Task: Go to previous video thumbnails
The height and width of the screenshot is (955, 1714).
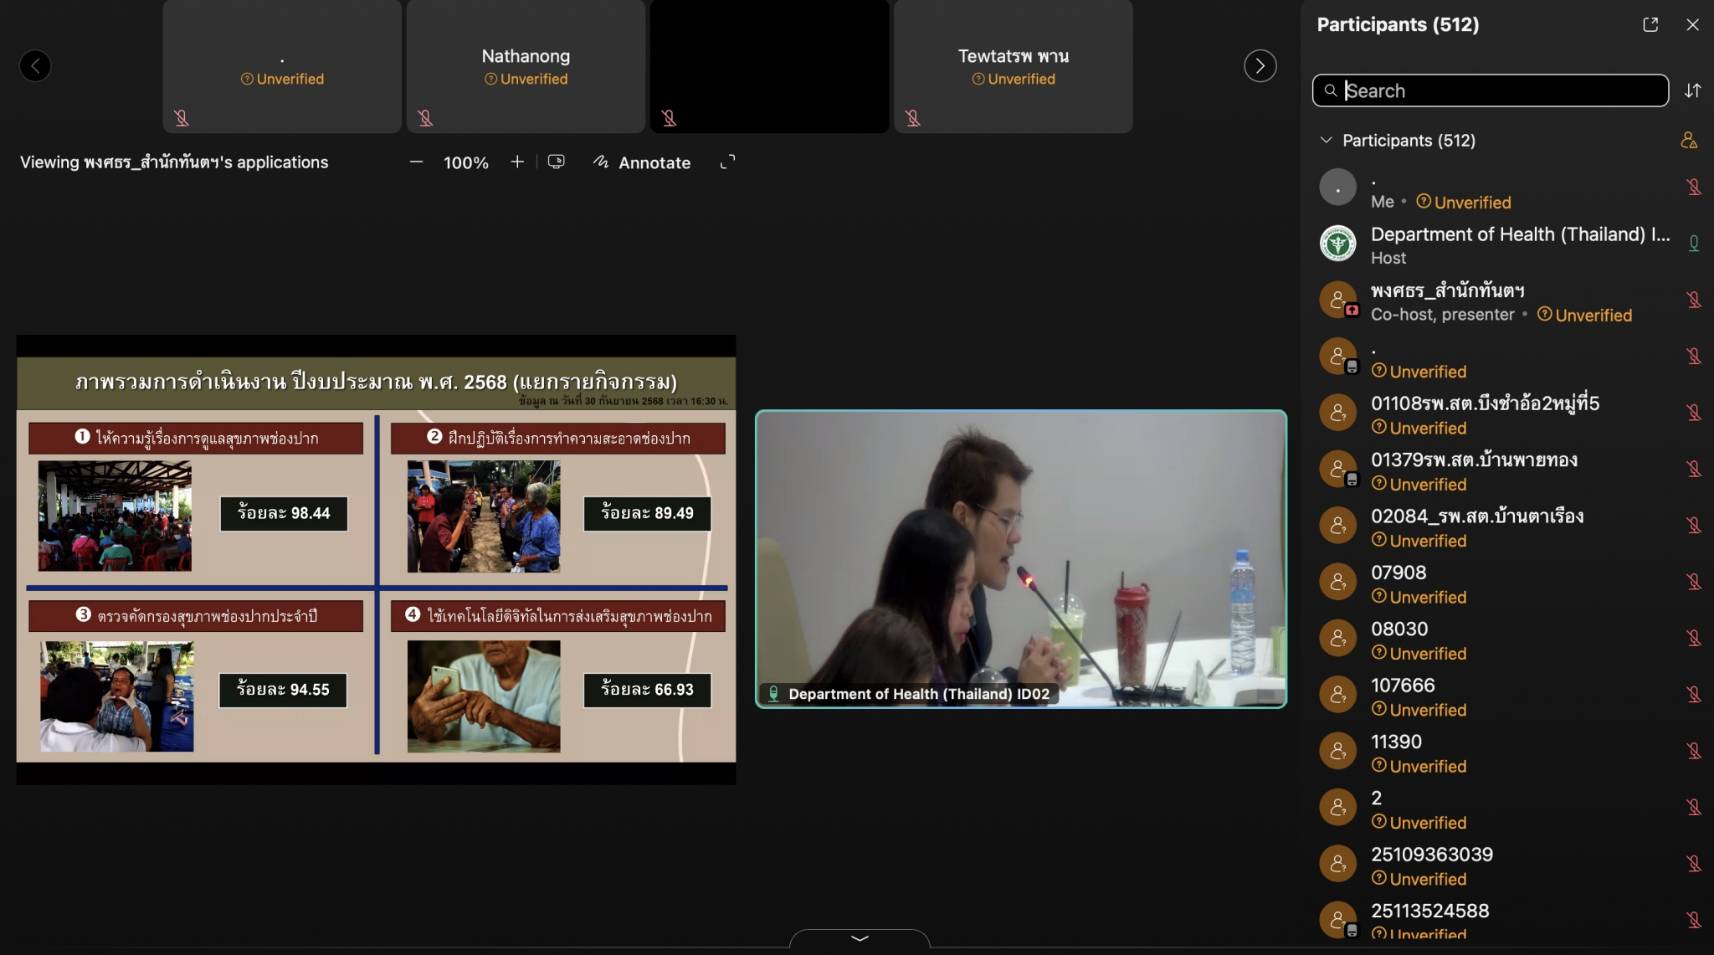Action: click(35, 66)
